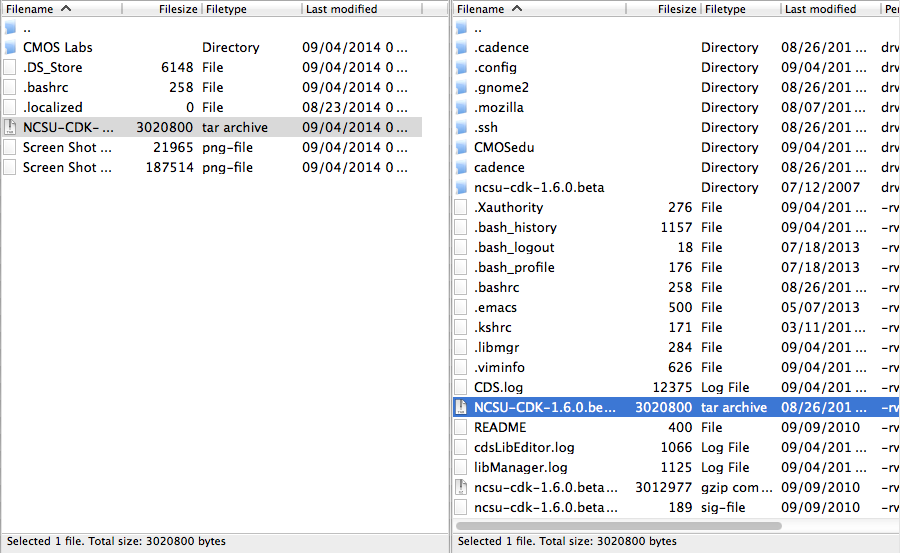Click the ncsu-cdk sig-file icon
Screen dimensions: 900x553
pyautogui.click(x=461, y=507)
